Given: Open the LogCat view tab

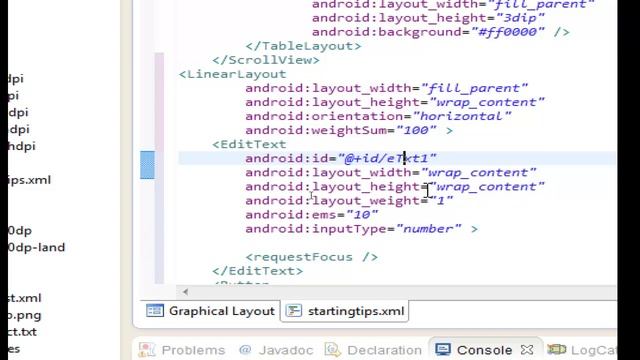Looking at the screenshot, I should [582, 350].
